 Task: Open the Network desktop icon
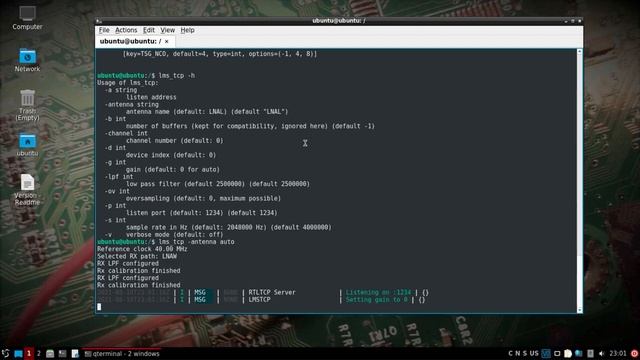(x=27, y=60)
